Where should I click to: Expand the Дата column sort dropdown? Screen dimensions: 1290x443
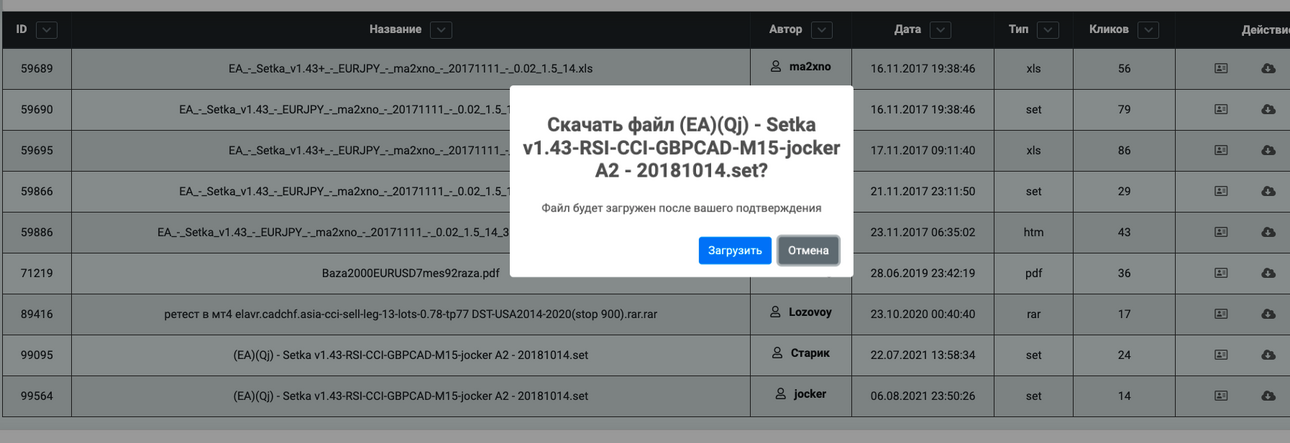940,30
